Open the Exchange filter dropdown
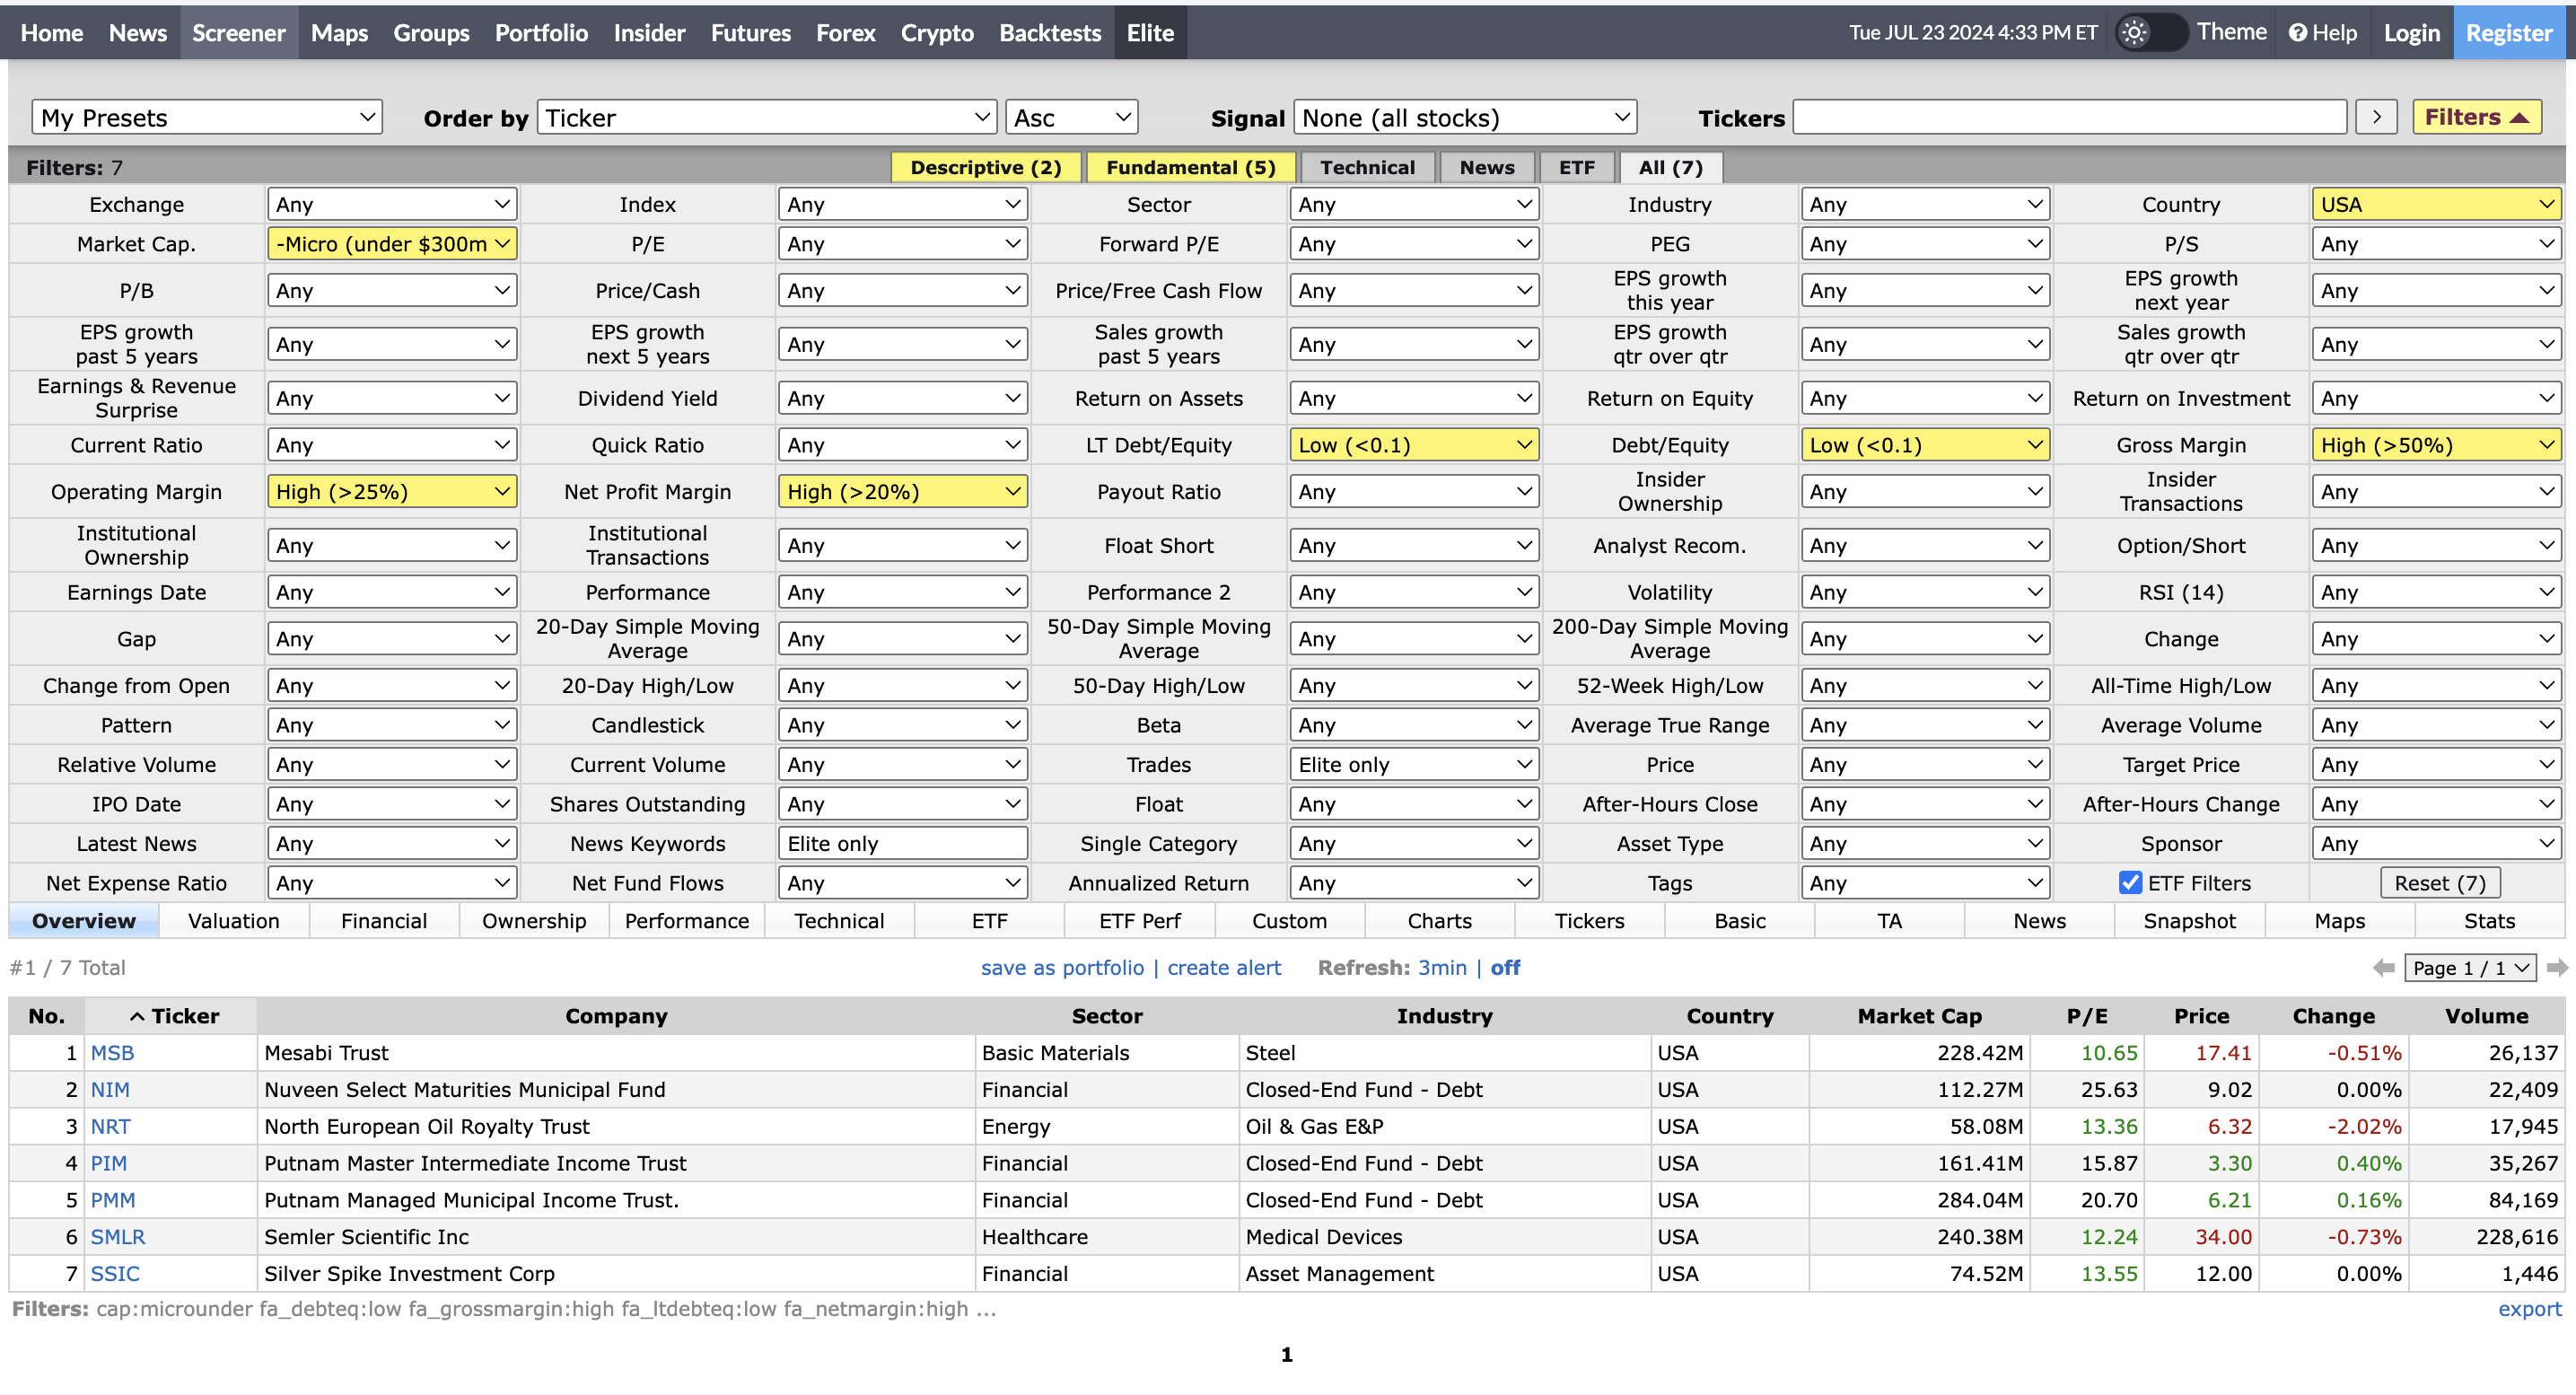 tap(392, 204)
